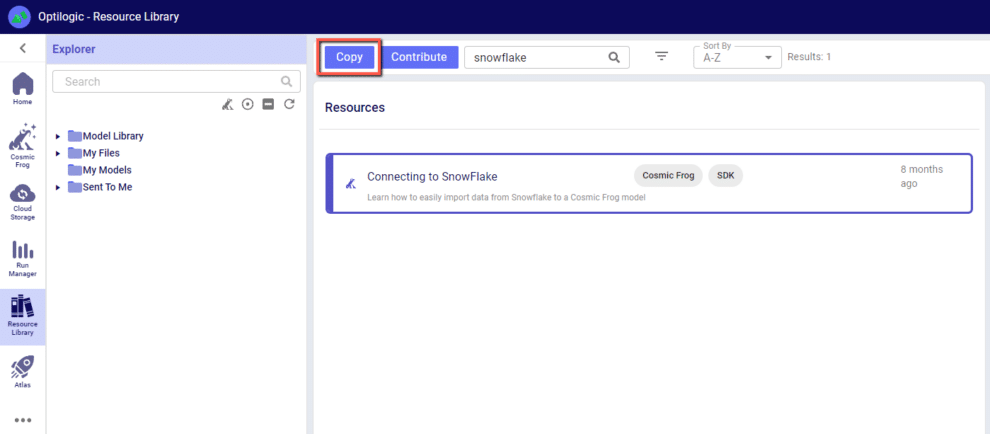Open Cloud Storage

click(23, 202)
